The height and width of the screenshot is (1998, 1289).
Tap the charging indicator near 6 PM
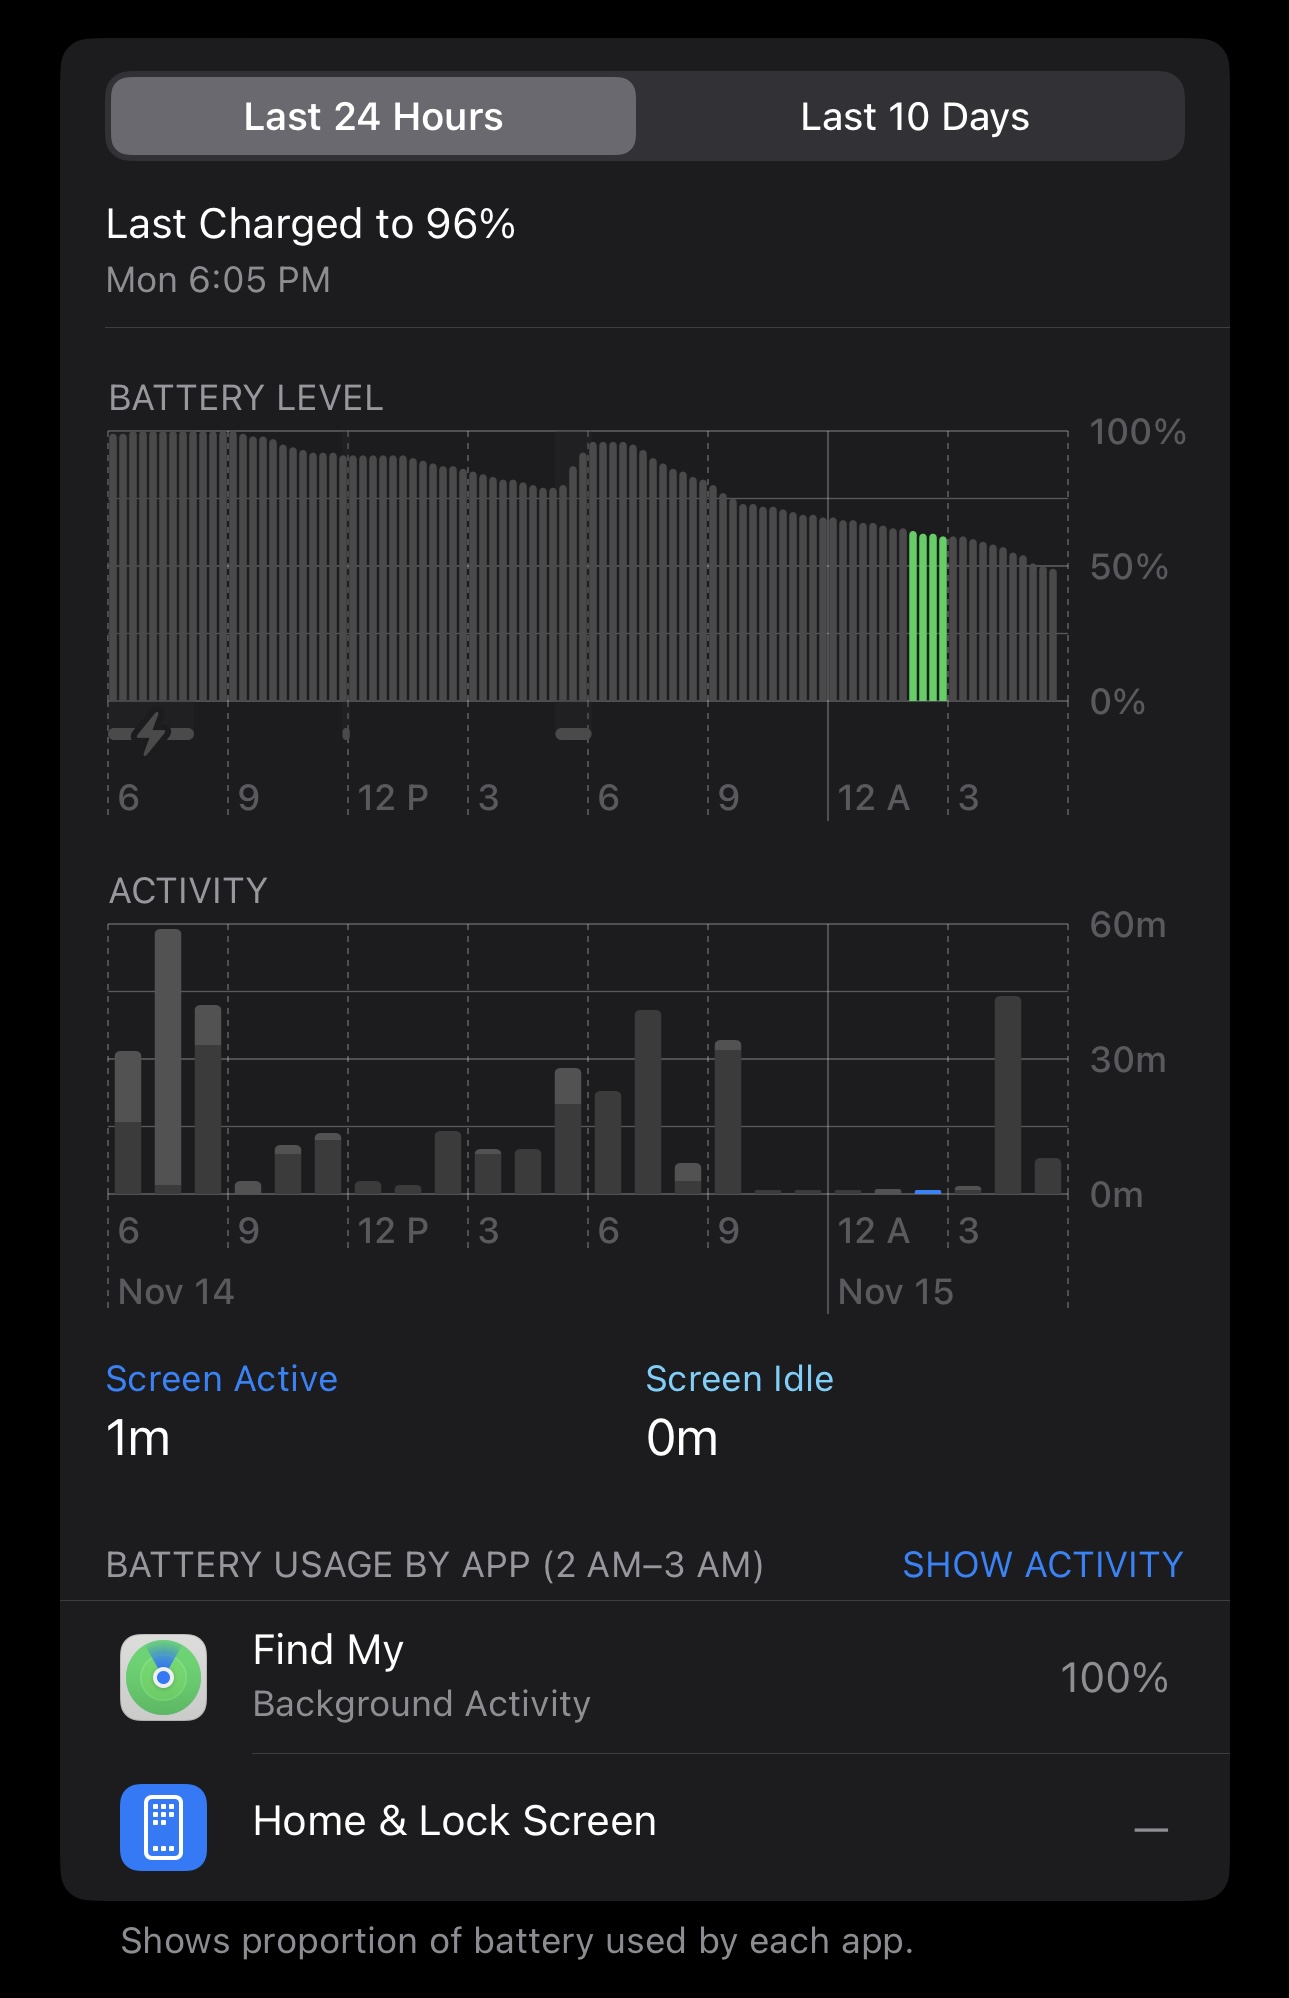(x=573, y=733)
